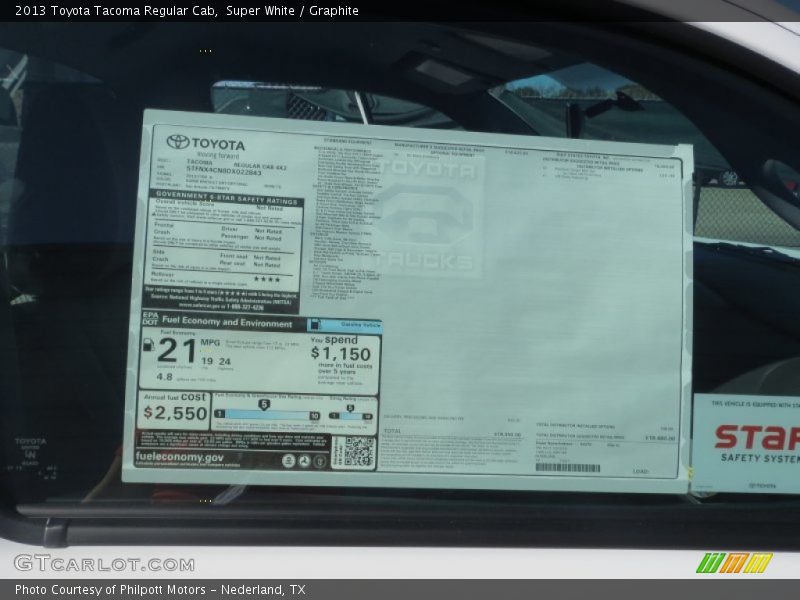Click the city MPG value '19'
Viewport: 800px width, 600px height.
[207, 361]
